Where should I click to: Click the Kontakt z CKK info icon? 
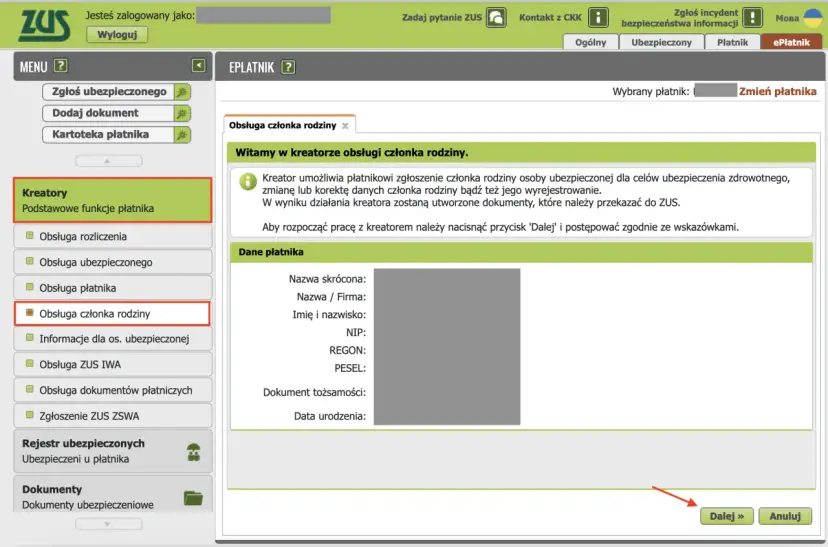598,18
